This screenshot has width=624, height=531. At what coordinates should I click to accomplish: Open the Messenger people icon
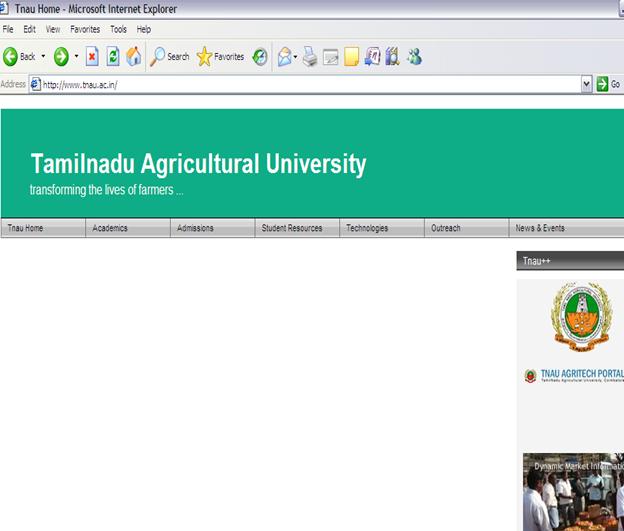pyautogui.click(x=414, y=57)
